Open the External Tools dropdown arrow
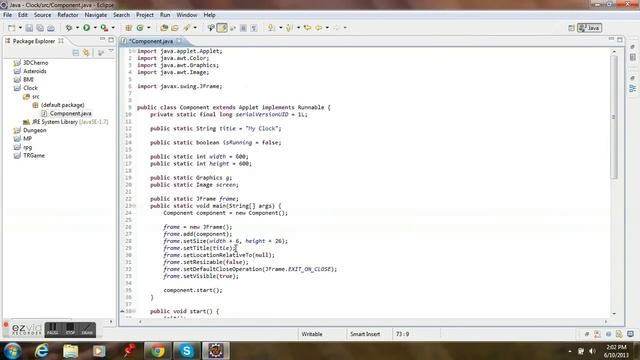Viewport: 640px width, 360px height. coord(113,28)
